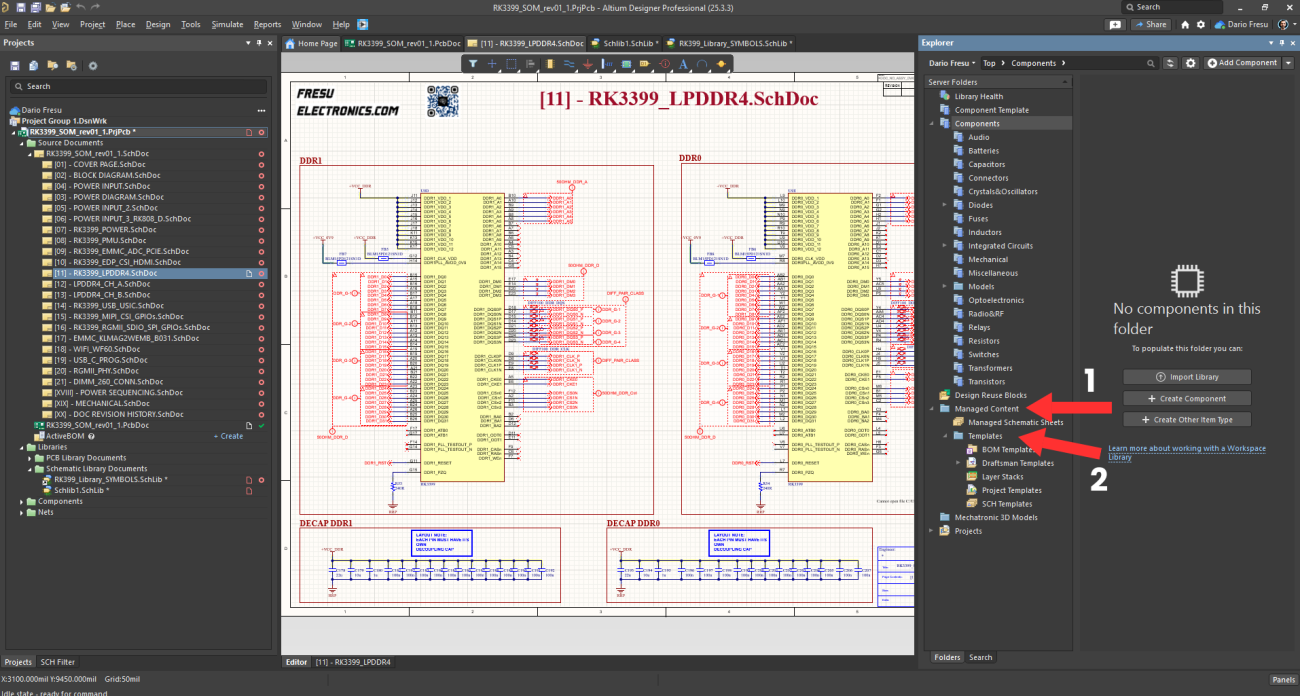
Task: Select the Filter funnel in the Active Bar
Action: [473, 63]
